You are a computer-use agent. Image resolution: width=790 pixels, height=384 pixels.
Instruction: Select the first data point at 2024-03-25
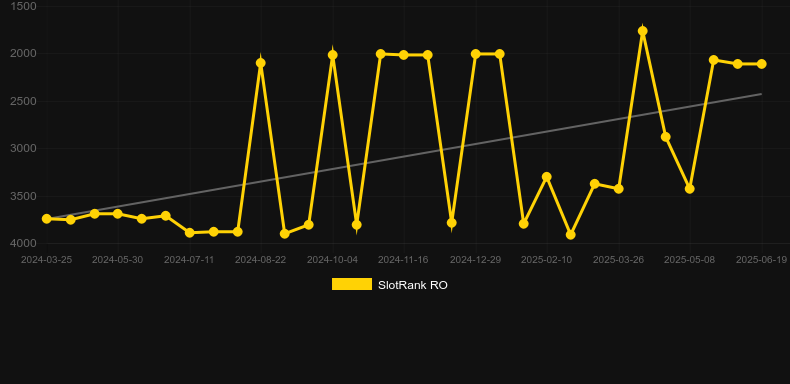click(x=47, y=219)
